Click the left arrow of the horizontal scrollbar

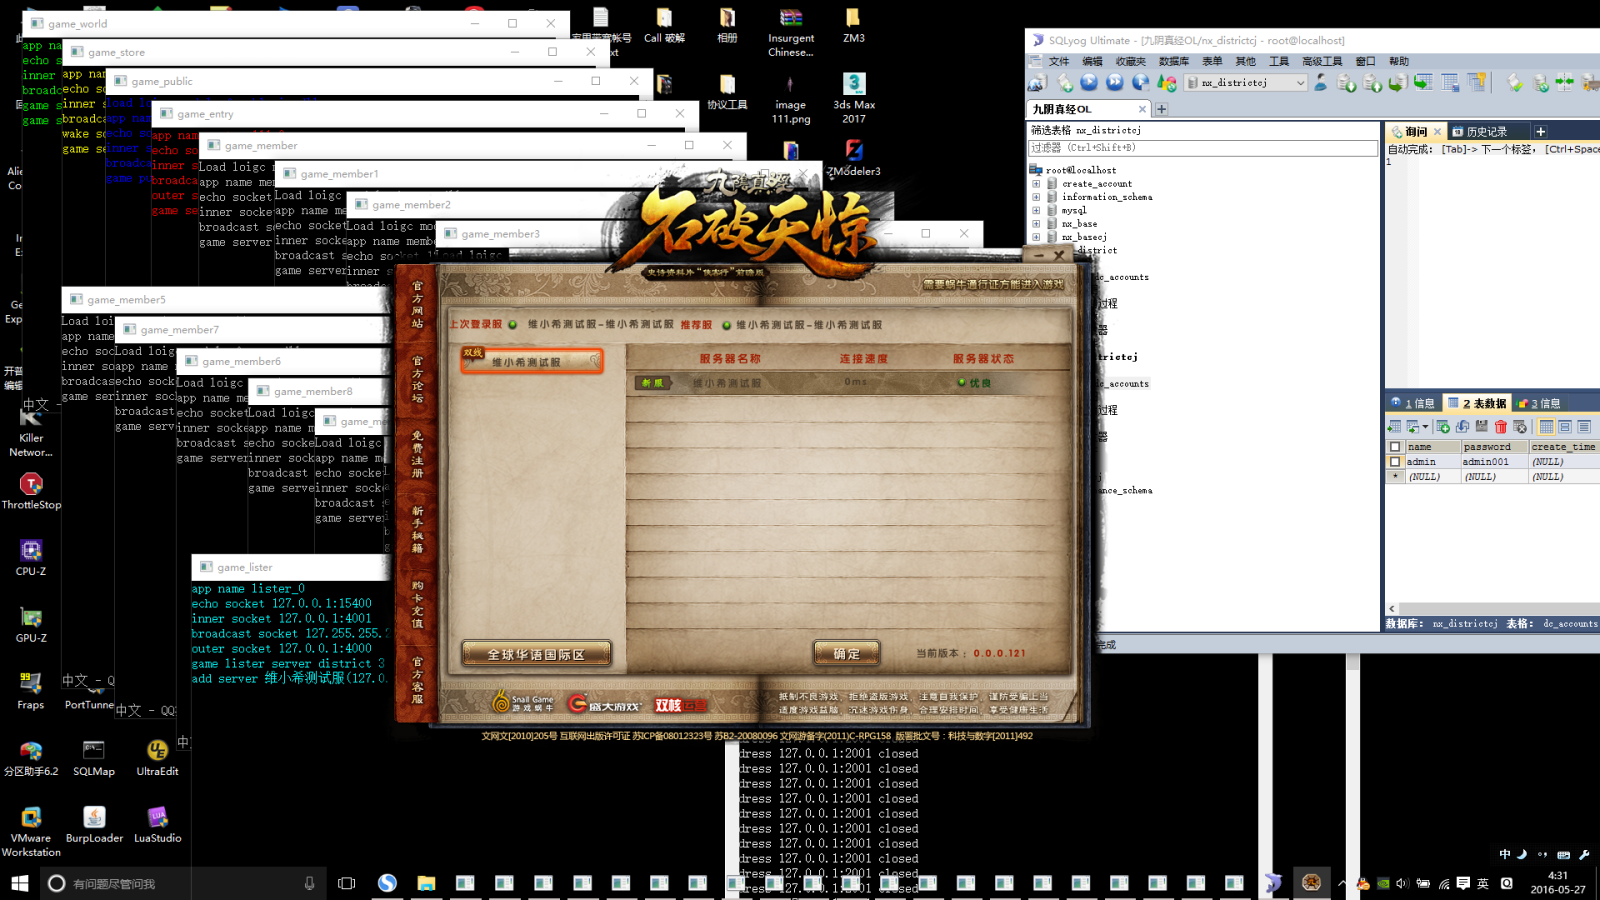coord(1391,608)
